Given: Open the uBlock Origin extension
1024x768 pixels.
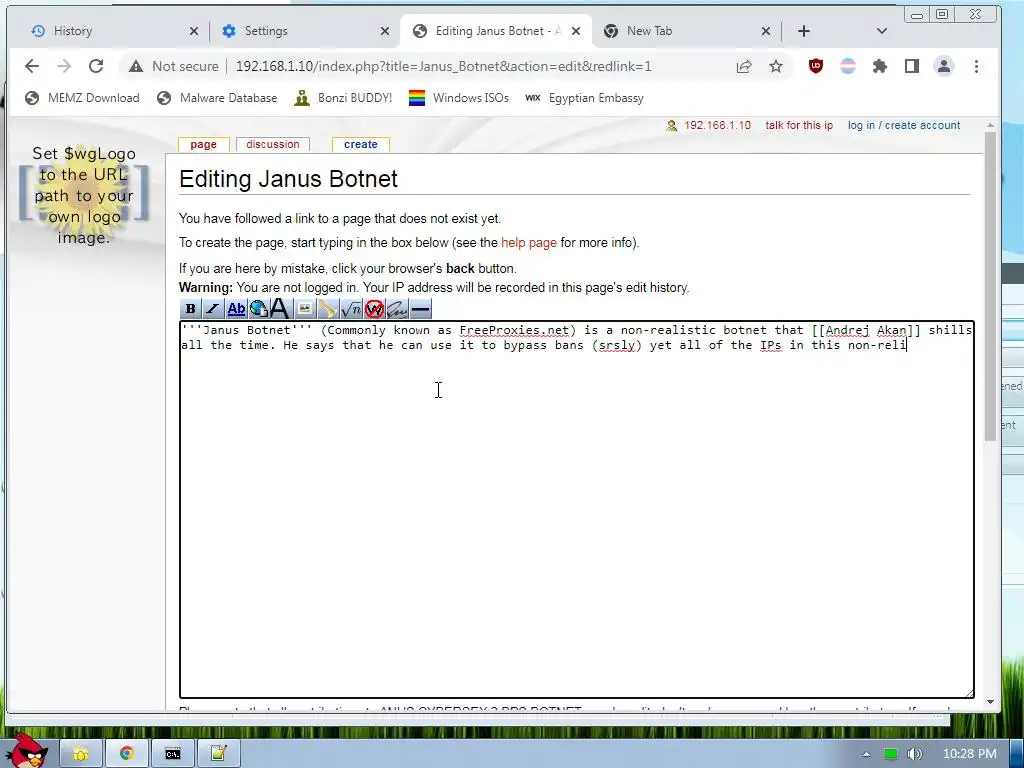Looking at the screenshot, I should (x=816, y=66).
